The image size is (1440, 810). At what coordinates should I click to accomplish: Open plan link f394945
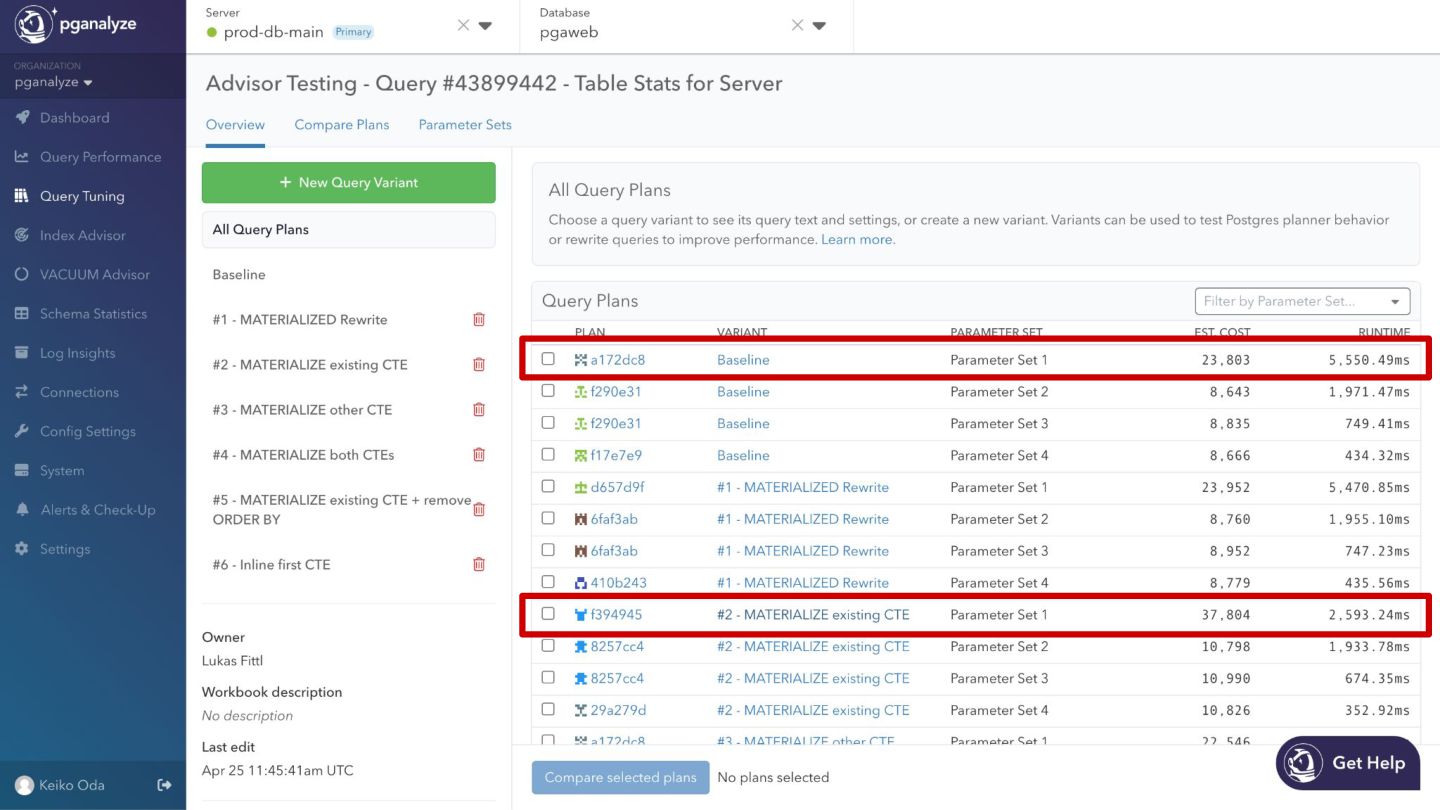[x=616, y=615]
